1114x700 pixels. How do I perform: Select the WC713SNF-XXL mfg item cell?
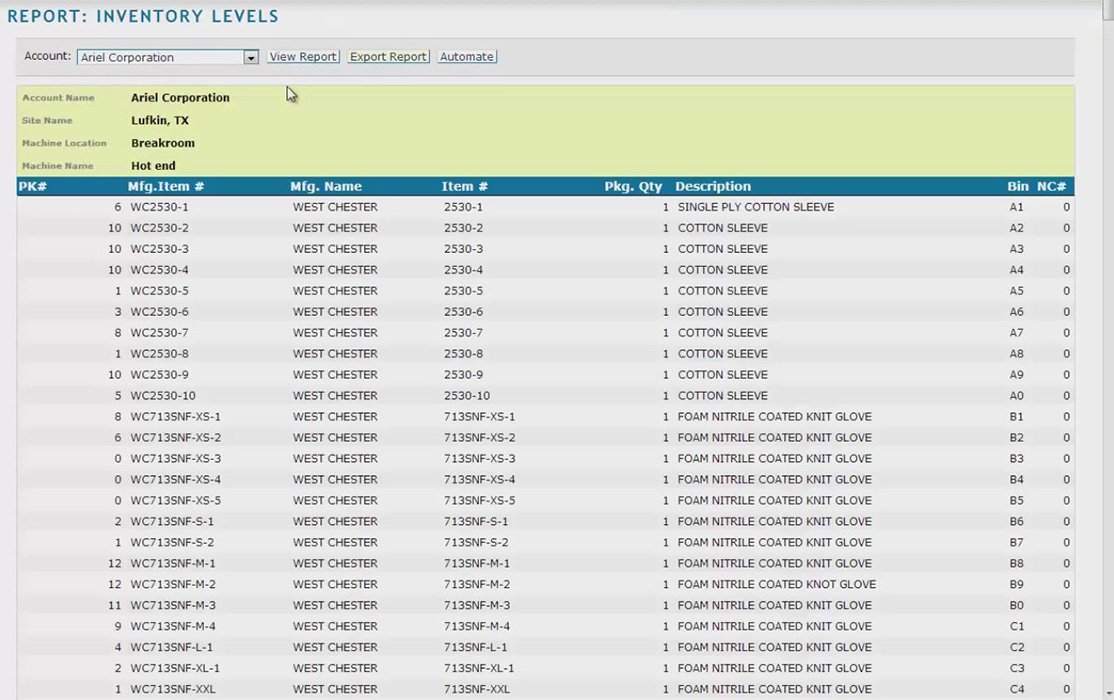173,689
